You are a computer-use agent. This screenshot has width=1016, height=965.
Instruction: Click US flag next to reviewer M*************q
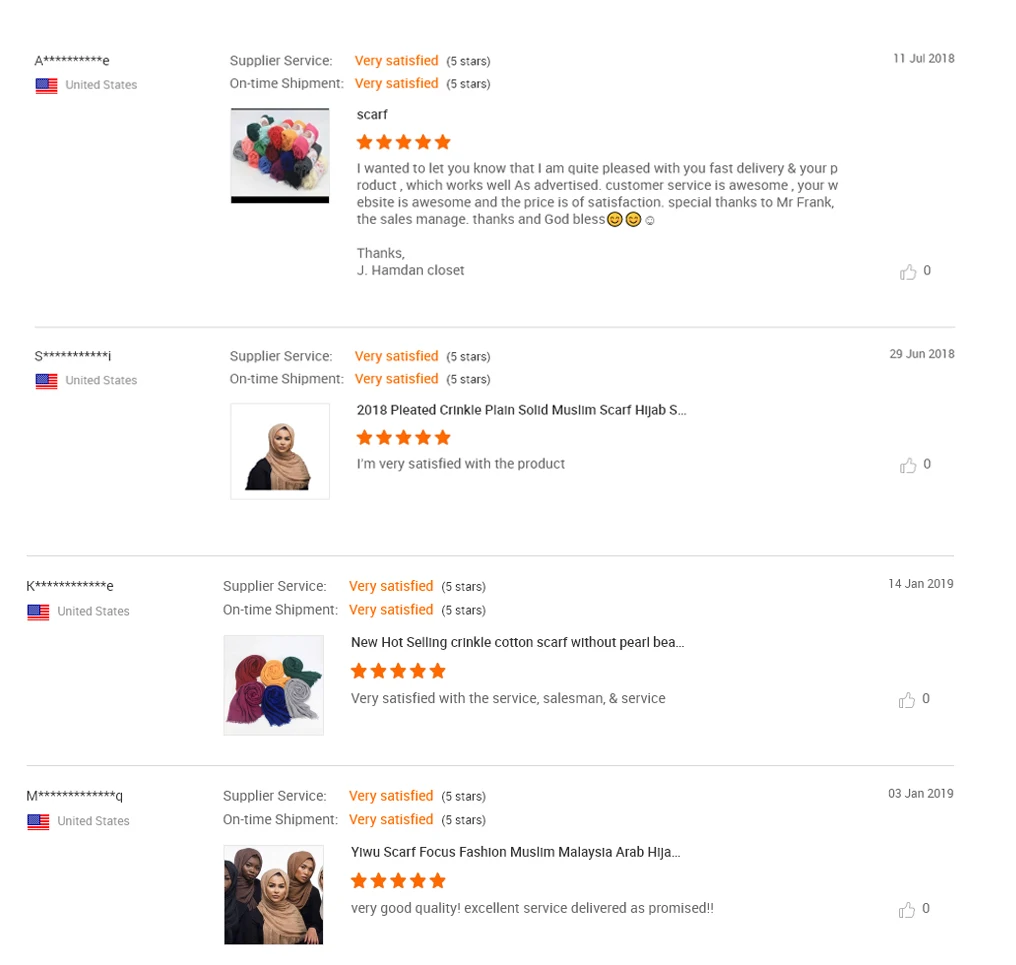38,822
